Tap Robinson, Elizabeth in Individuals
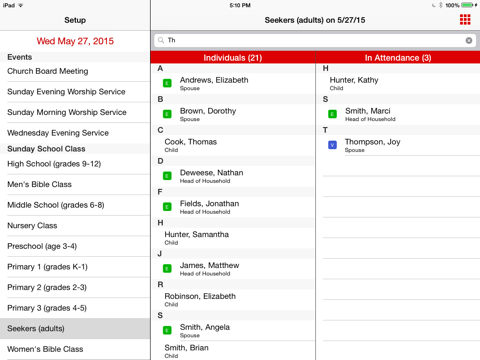Image resolution: width=480 pixels, height=360 pixels. (233, 300)
